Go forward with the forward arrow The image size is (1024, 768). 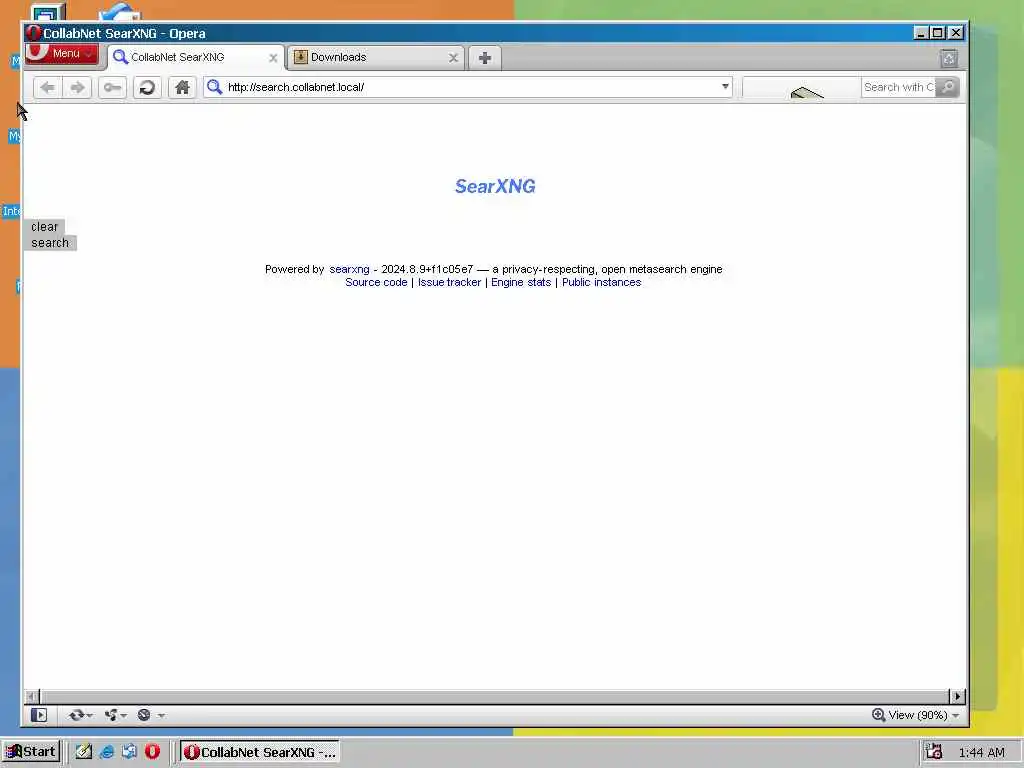point(77,88)
